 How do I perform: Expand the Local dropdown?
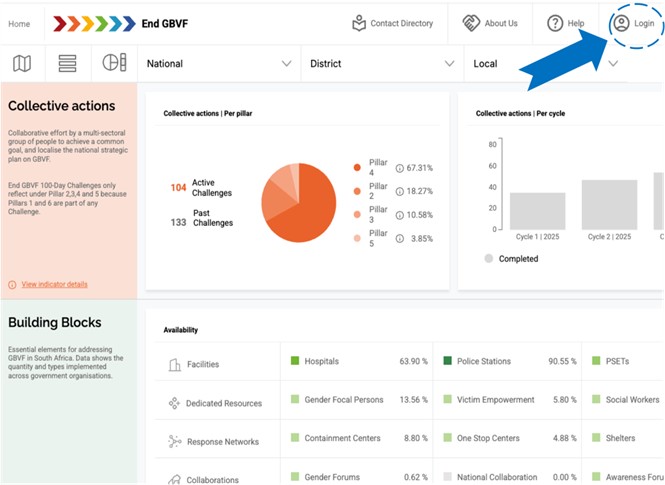point(545,64)
